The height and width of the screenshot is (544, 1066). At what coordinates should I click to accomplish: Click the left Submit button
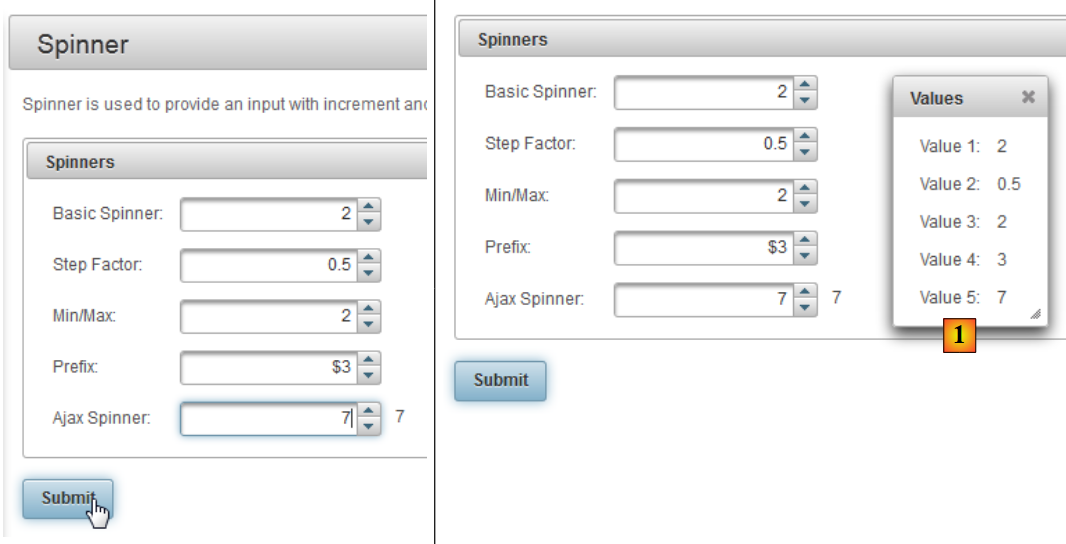click(x=67, y=498)
